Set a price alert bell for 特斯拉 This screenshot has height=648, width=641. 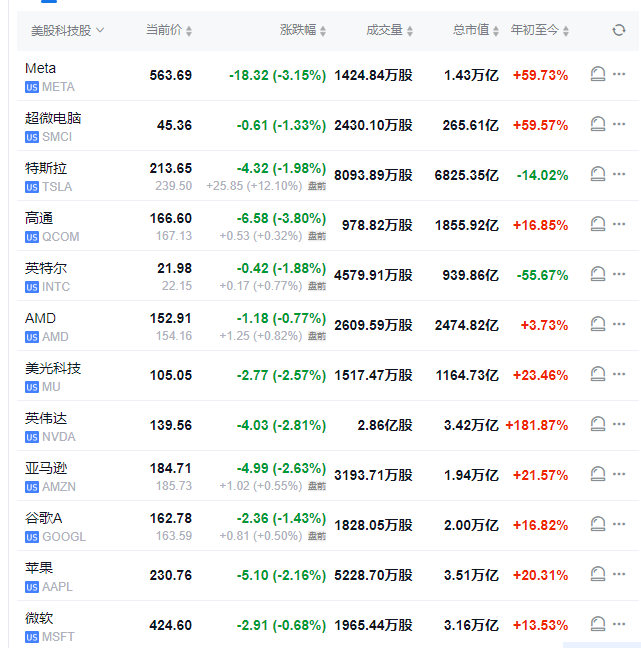point(598,174)
